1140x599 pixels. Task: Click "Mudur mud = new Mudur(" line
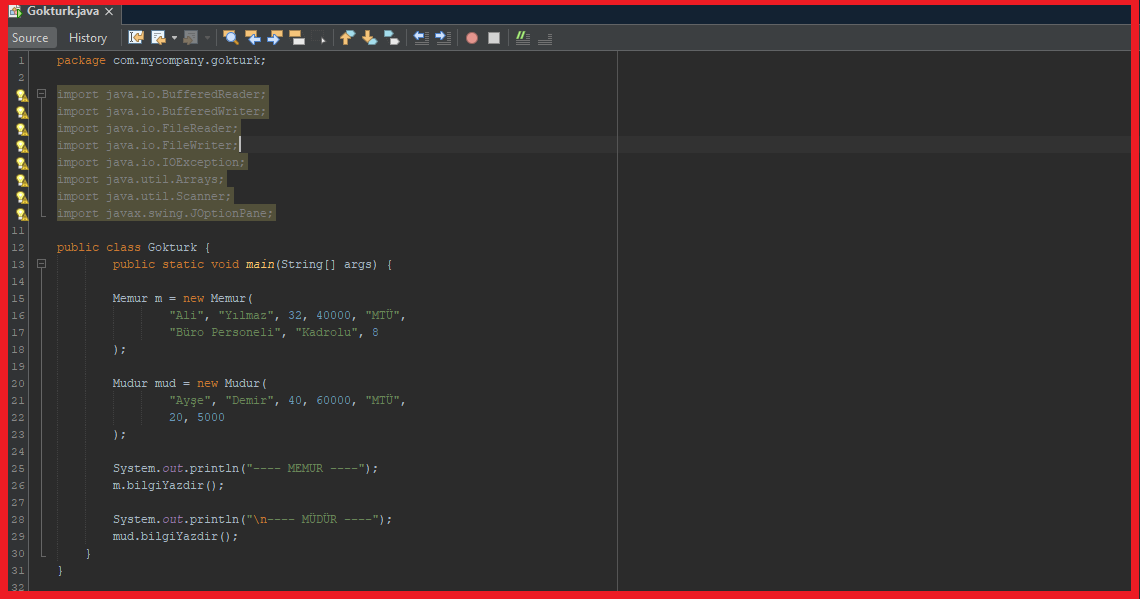click(190, 383)
